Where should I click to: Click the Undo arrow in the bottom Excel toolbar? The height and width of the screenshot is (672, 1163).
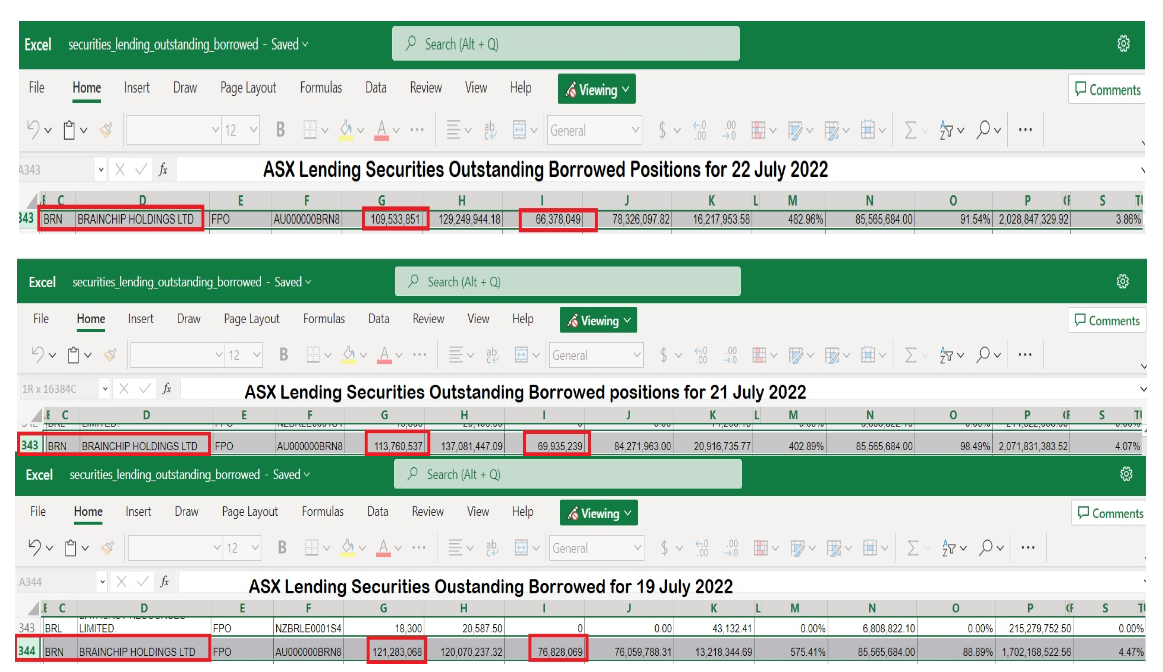click(33, 548)
